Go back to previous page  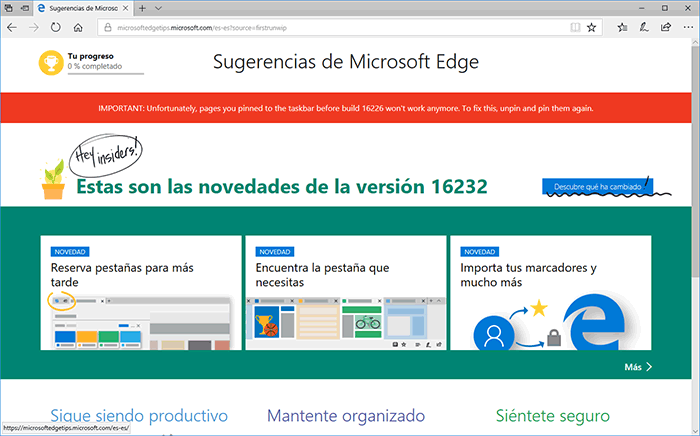coord(12,28)
